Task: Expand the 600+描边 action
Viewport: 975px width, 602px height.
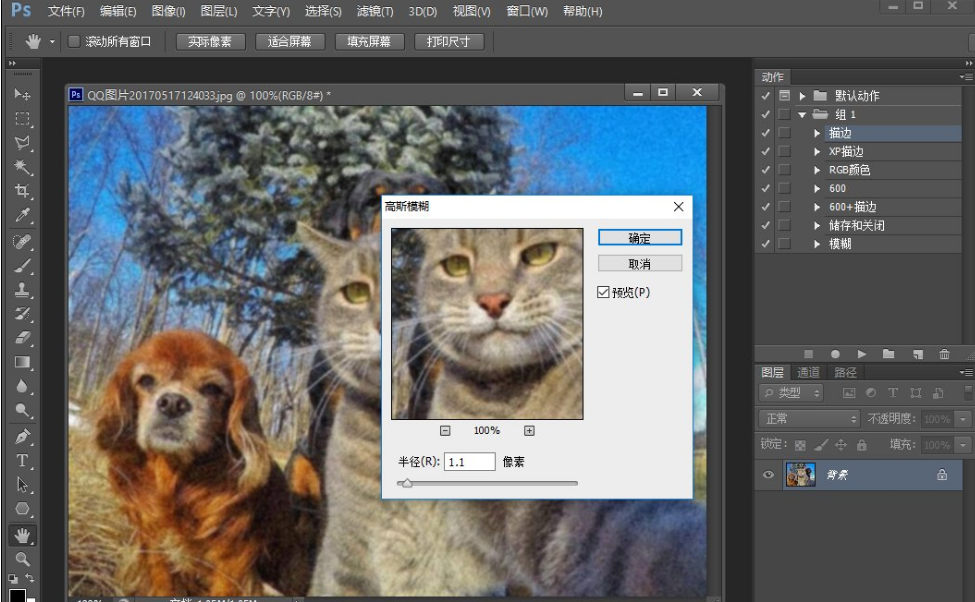Action: (817, 206)
